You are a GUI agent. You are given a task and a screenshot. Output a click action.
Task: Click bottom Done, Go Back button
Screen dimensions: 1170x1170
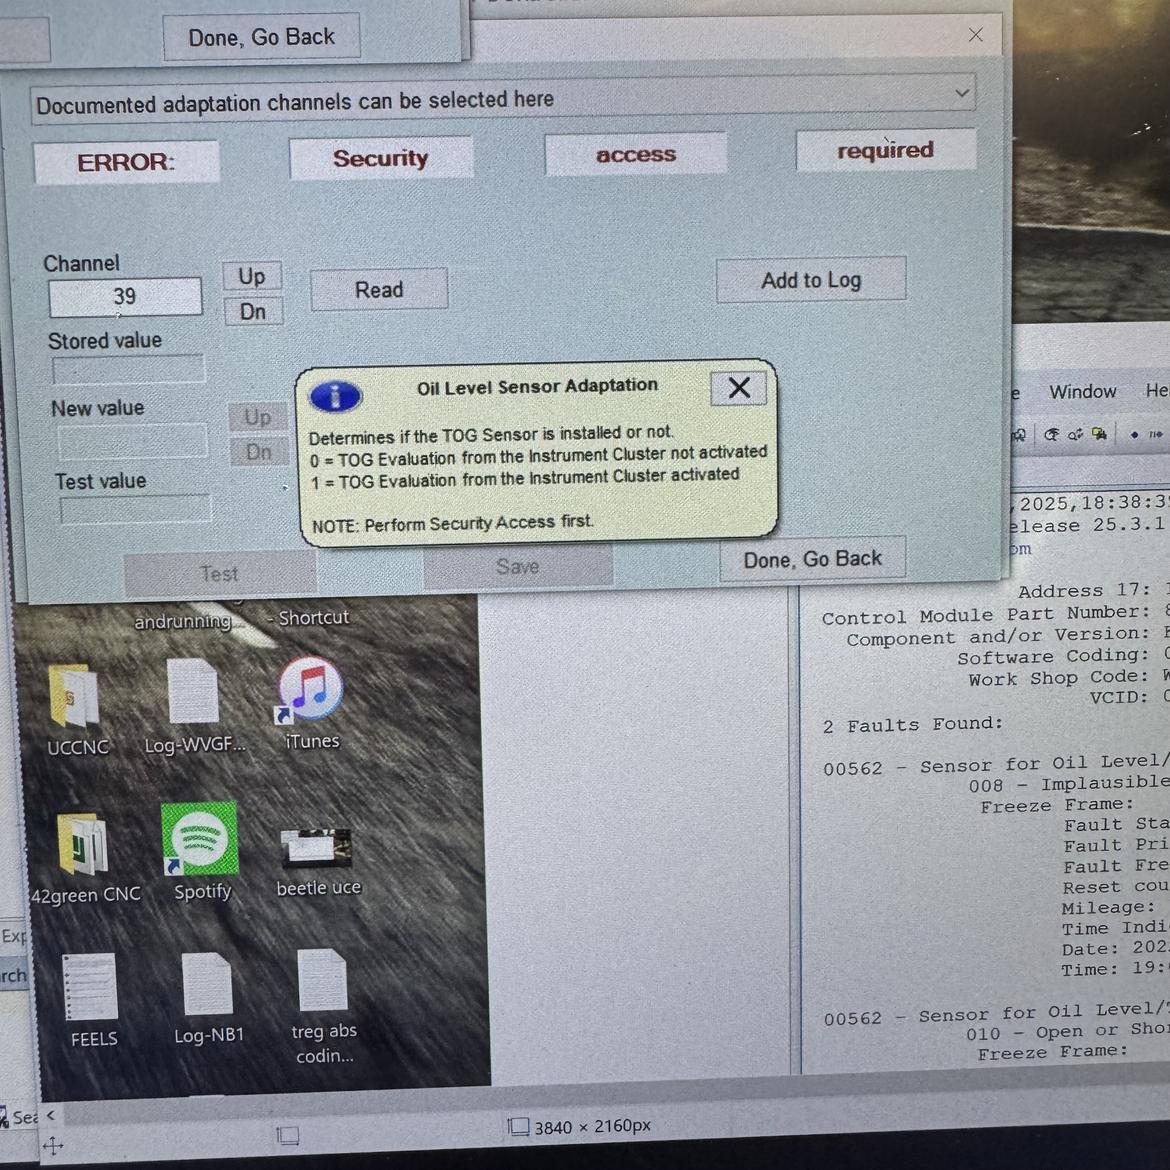[812, 559]
